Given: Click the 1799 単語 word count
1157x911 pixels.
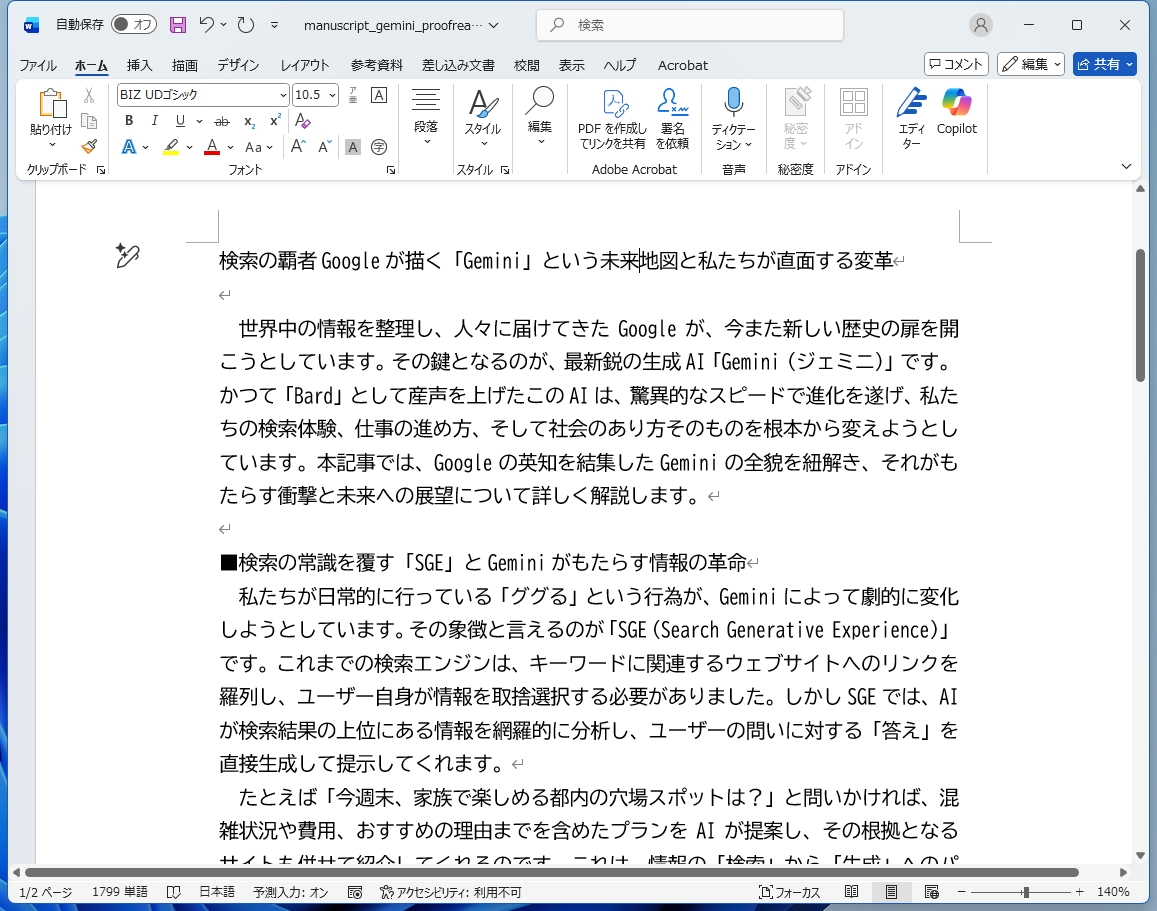Looking at the screenshot, I should [x=120, y=892].
